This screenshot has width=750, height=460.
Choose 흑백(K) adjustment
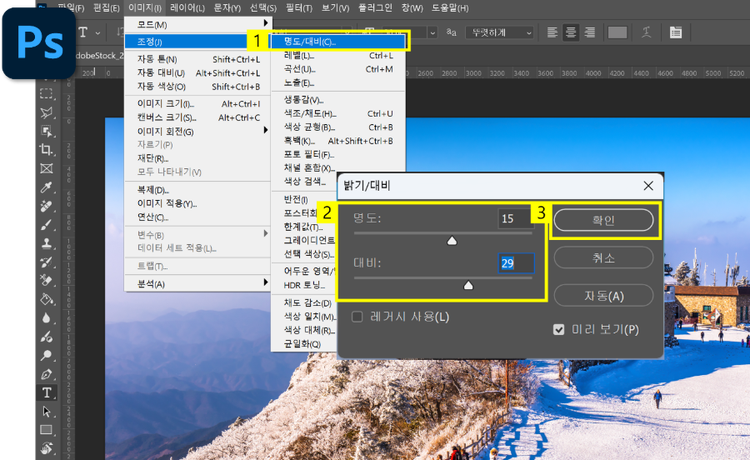coord(338,141)
